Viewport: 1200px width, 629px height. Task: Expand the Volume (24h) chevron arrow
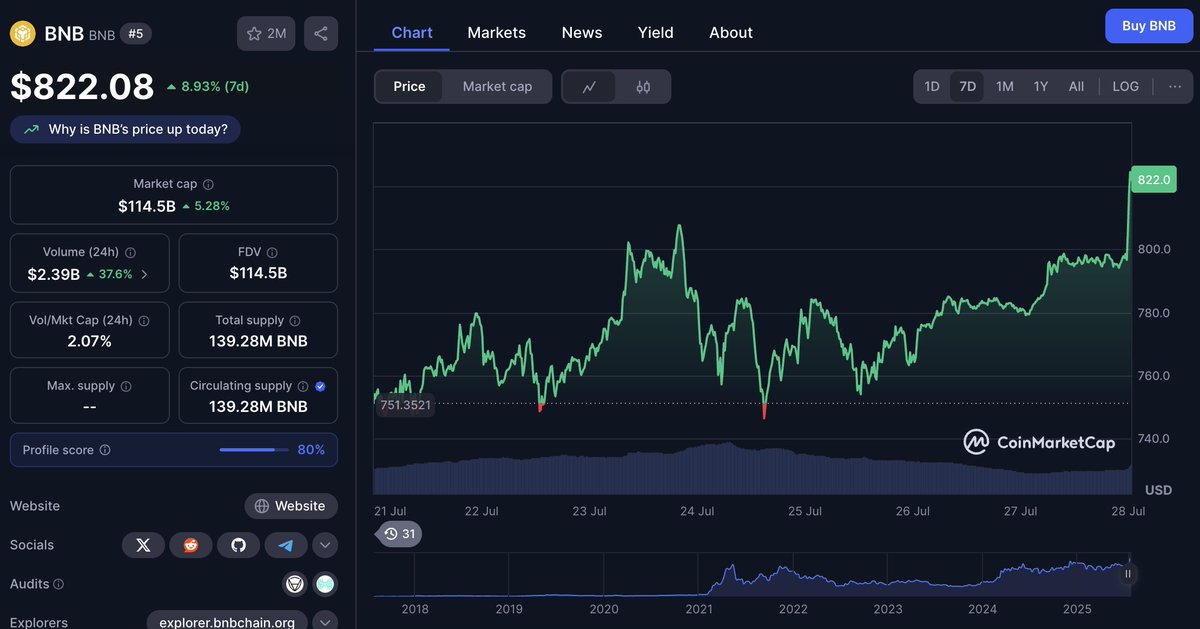(x=144, y=274)
